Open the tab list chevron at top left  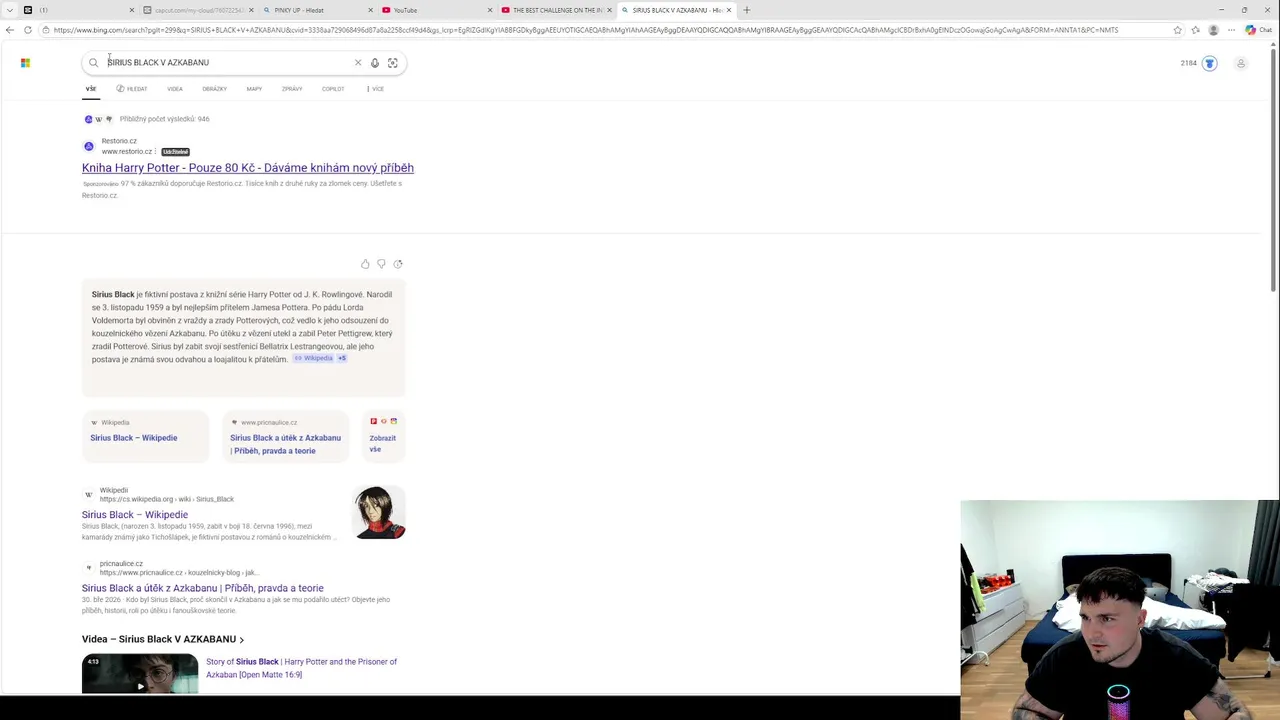tap(9, 10)
